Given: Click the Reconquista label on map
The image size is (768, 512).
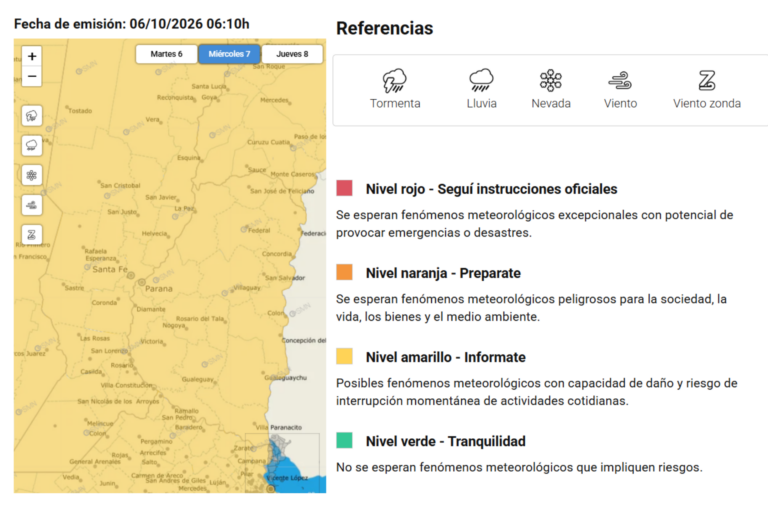Looking at the screenshot, I should [175, 98].
